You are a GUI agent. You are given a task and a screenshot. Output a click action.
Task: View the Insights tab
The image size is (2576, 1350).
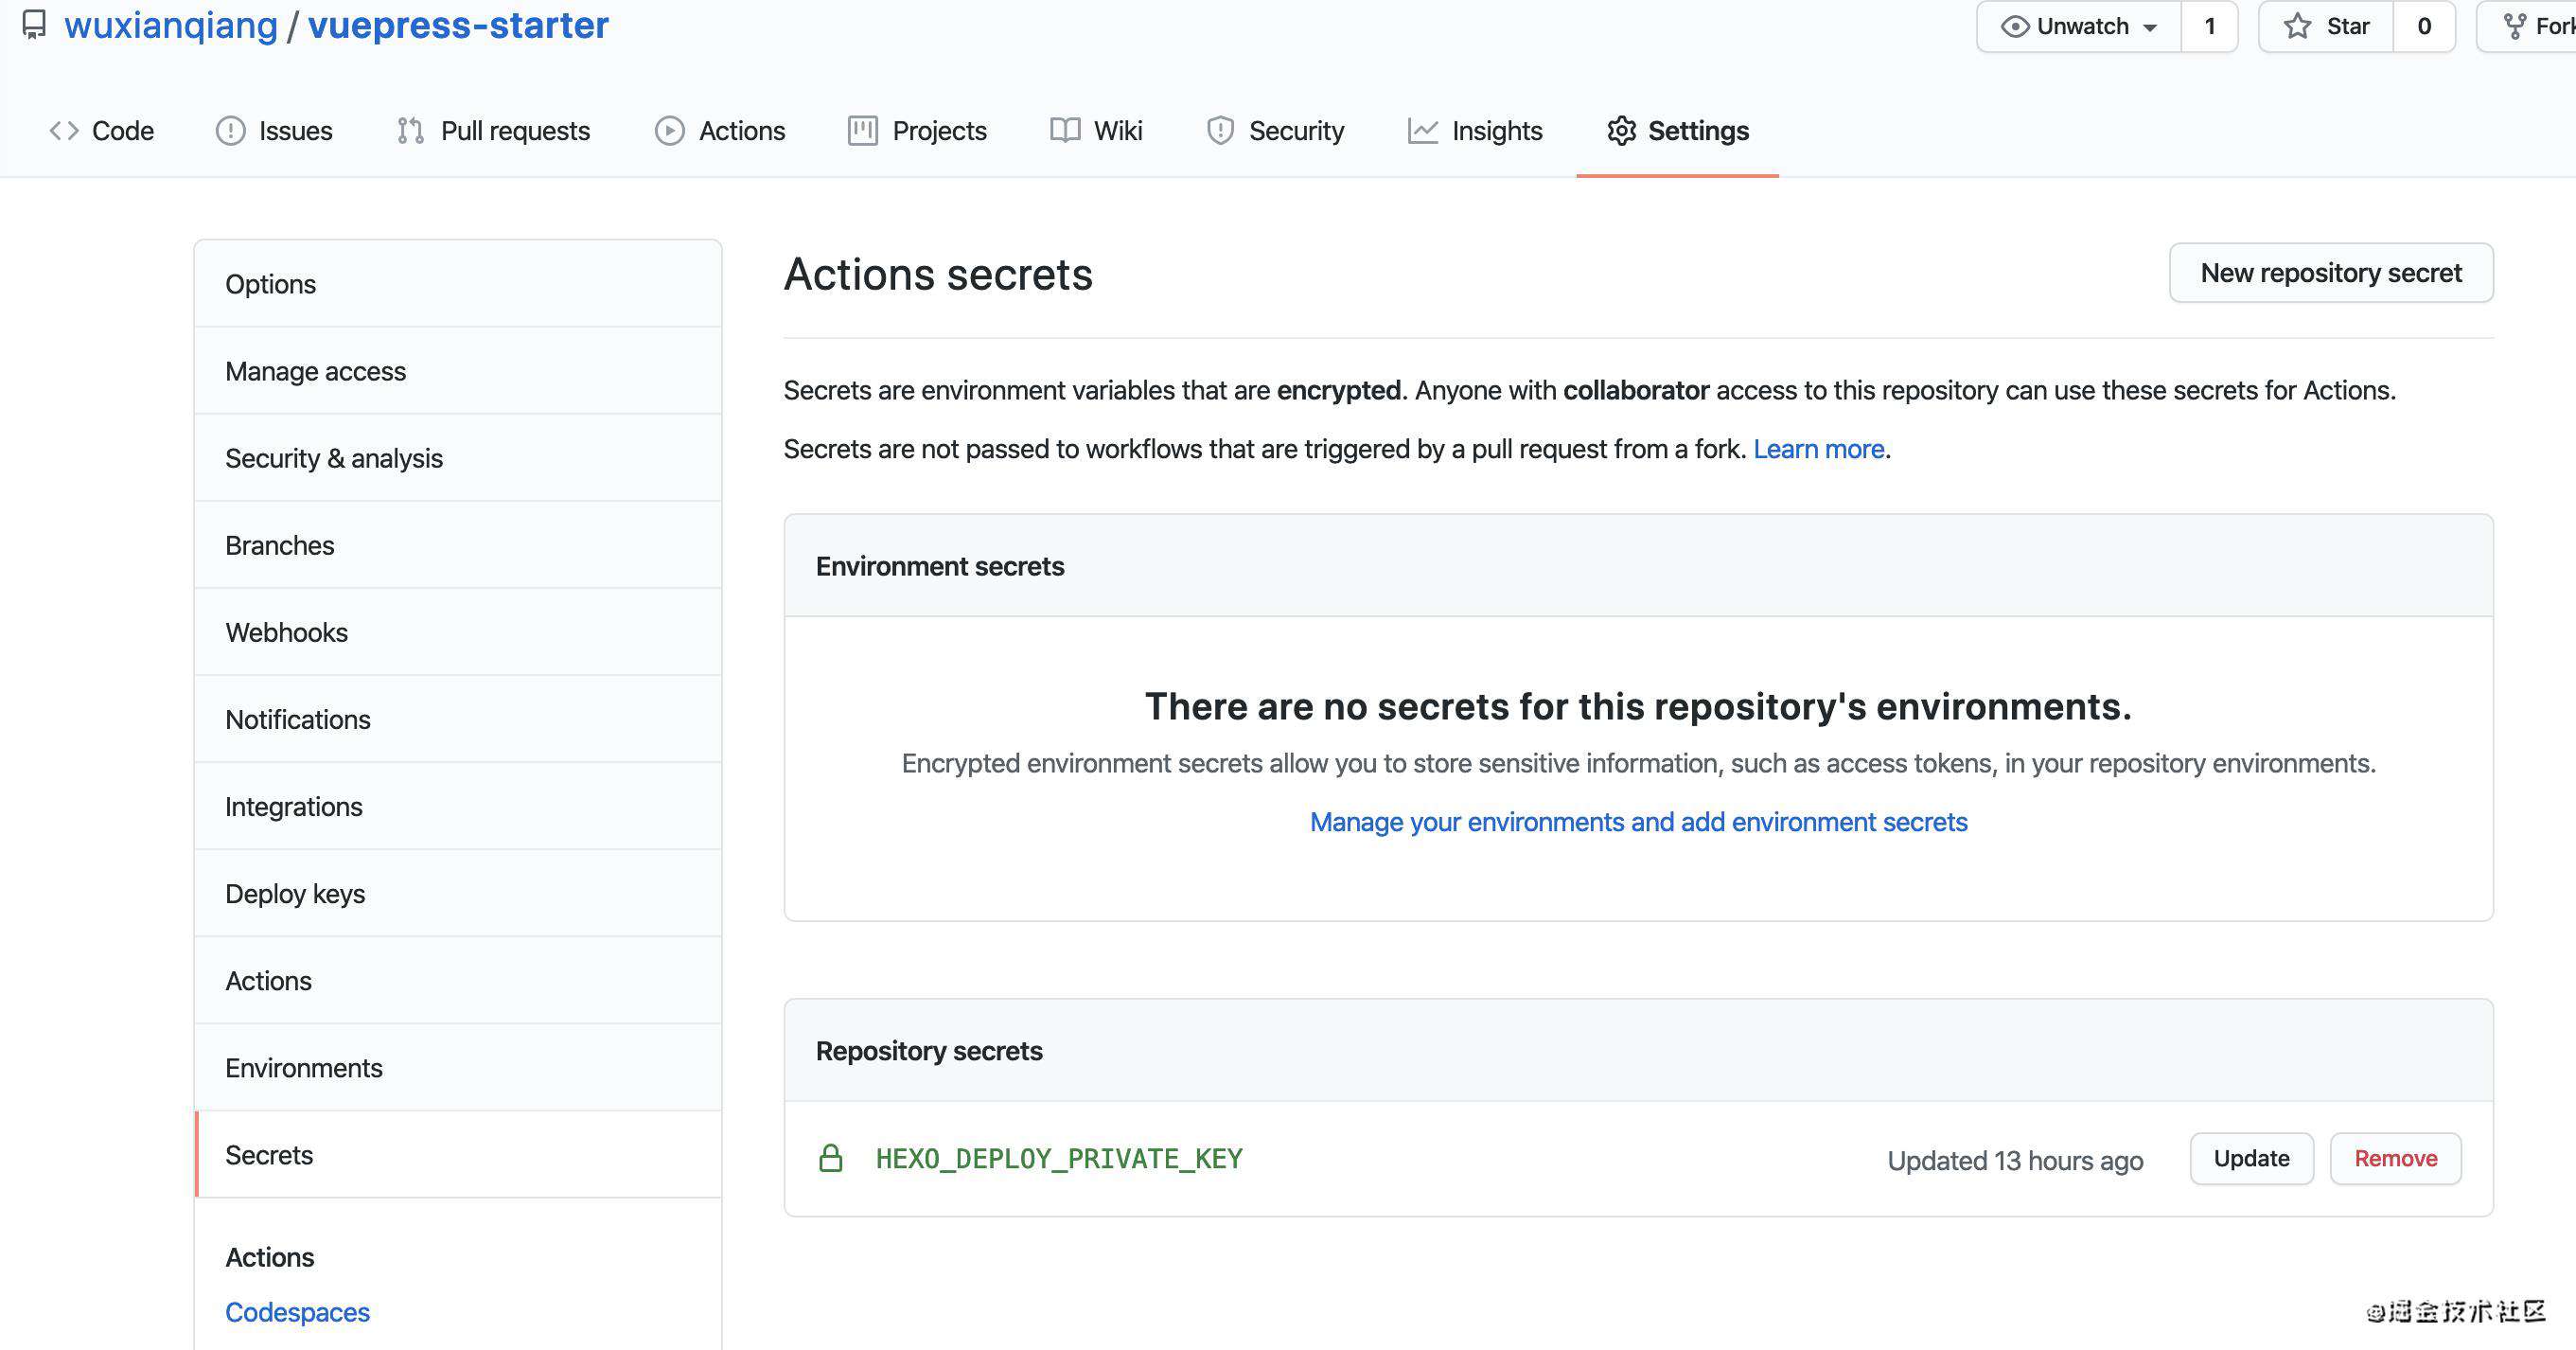coord(1475,131)
